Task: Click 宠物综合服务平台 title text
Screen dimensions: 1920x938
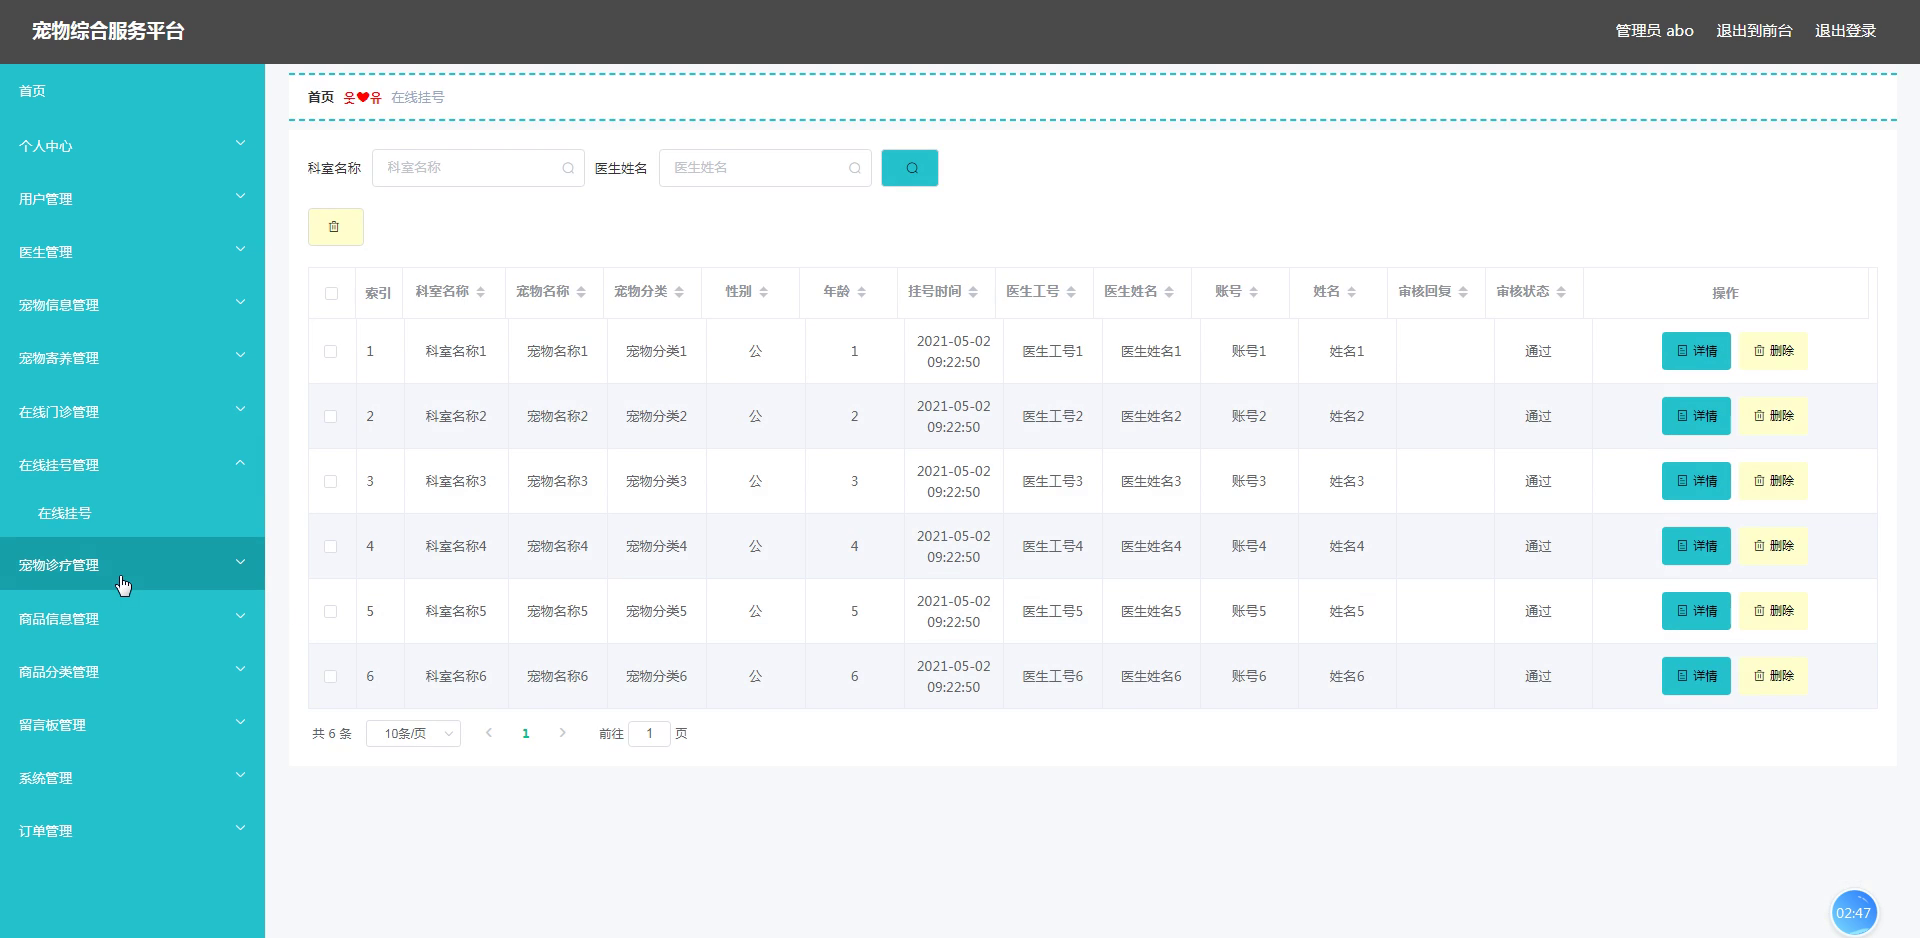Action: click(x=108, y=31)
